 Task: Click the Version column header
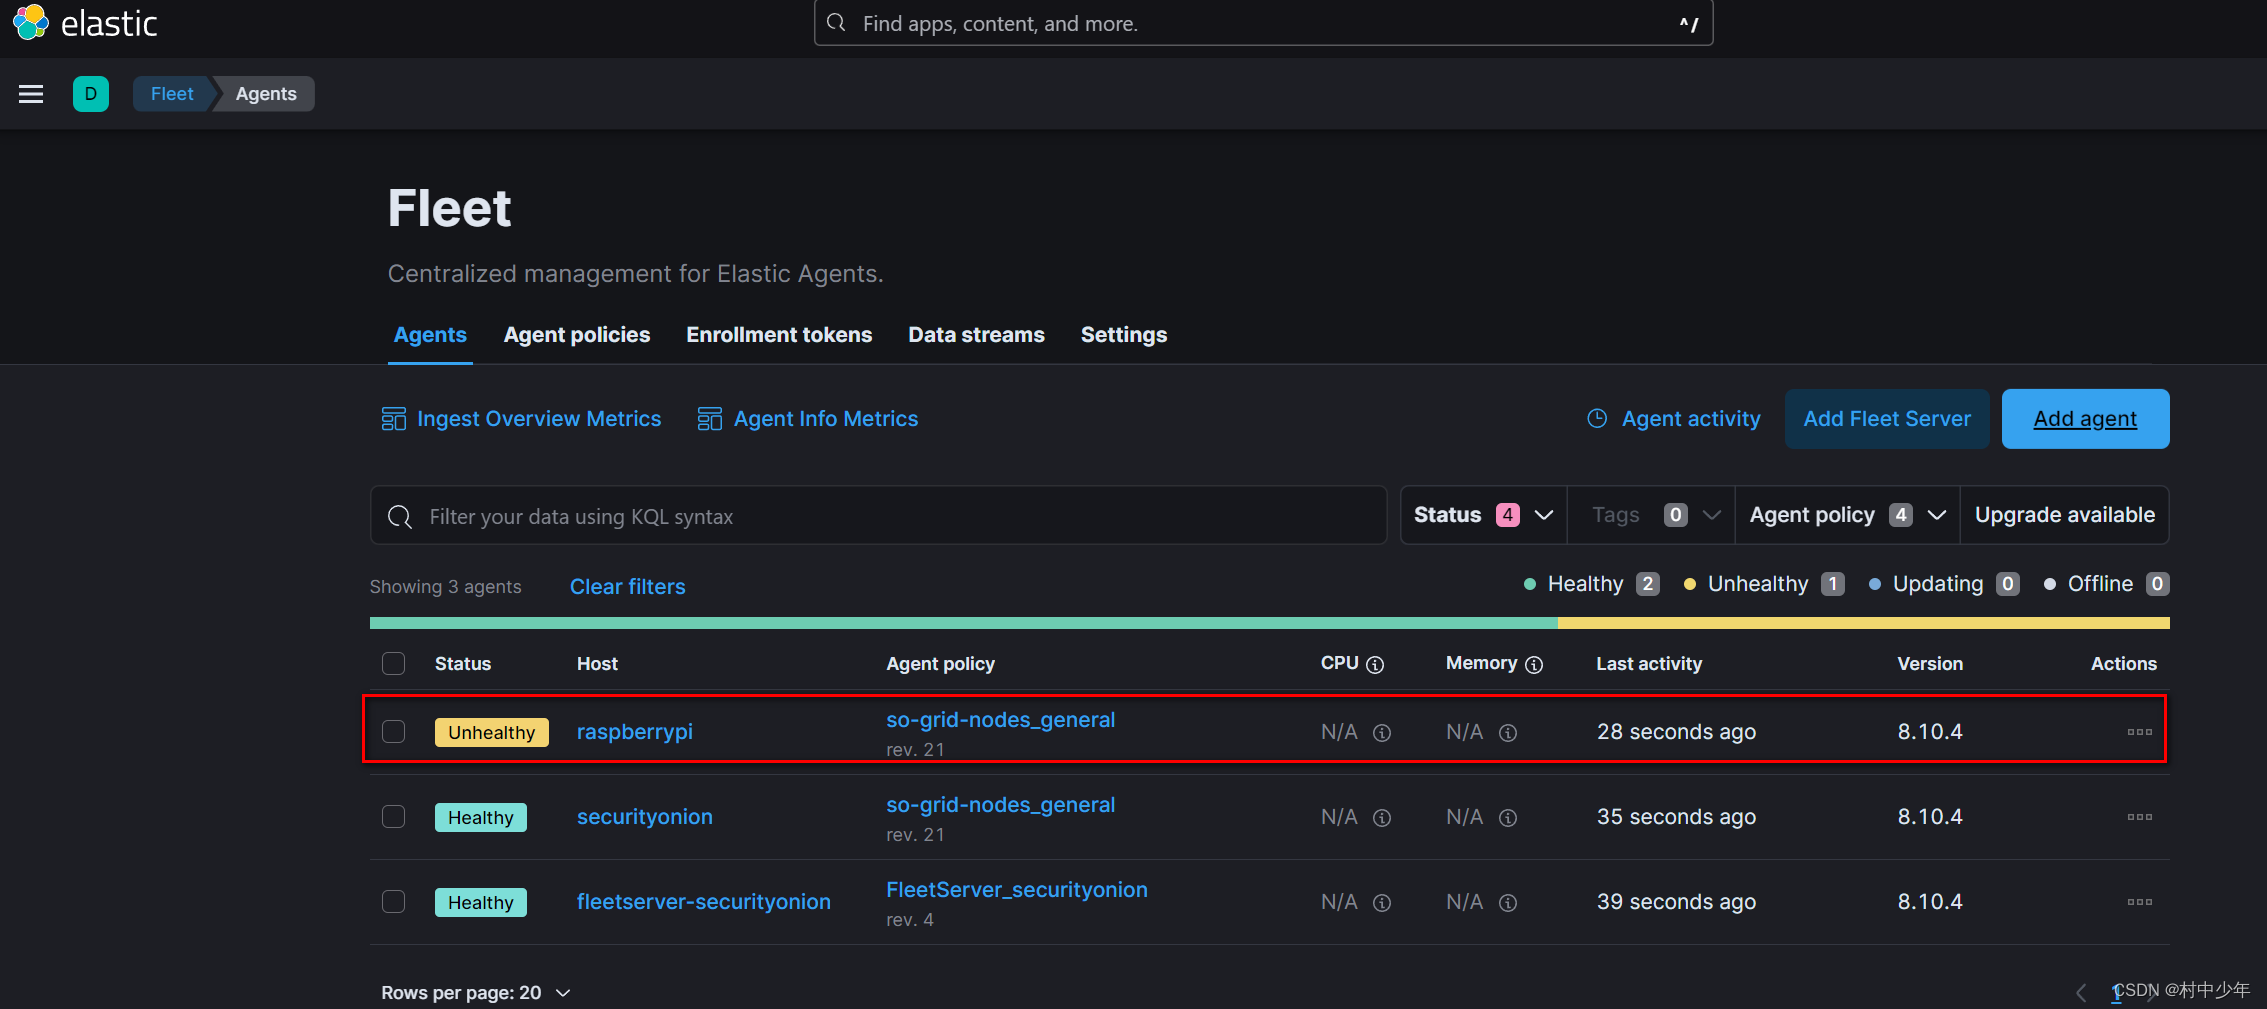(1930, 664)
